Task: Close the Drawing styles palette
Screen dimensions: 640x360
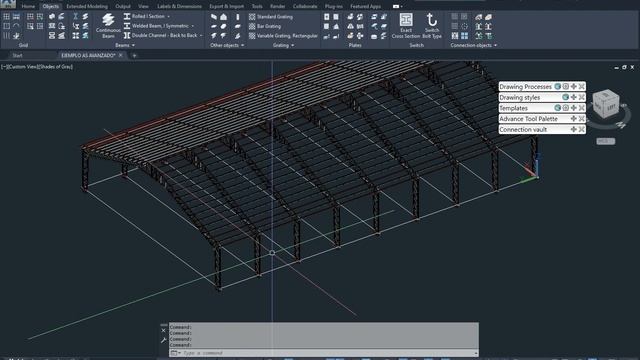Action: click(582, 97)
